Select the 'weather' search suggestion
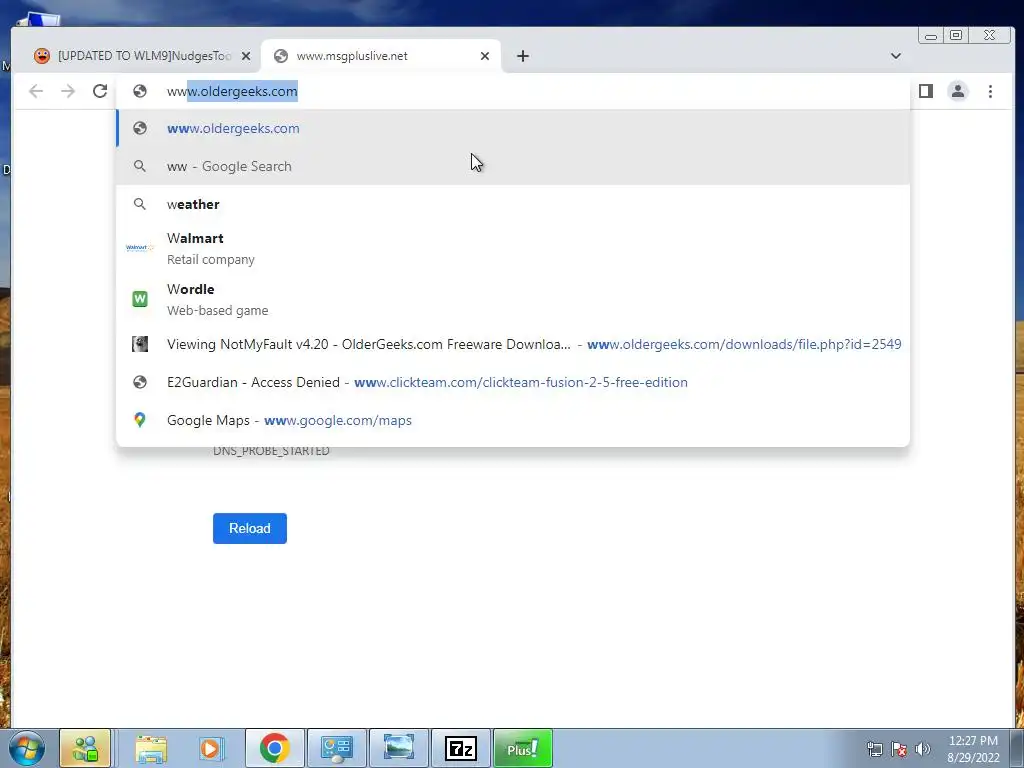The image size is (1024, 768). pyautogui.click(x=513, y=204)
